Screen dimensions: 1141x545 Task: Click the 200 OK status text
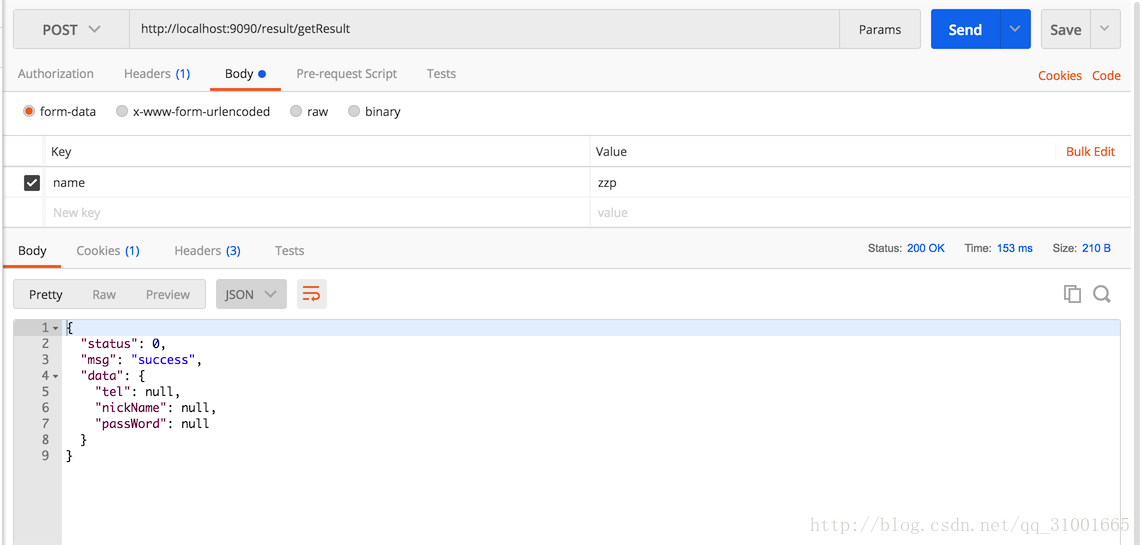926,248
